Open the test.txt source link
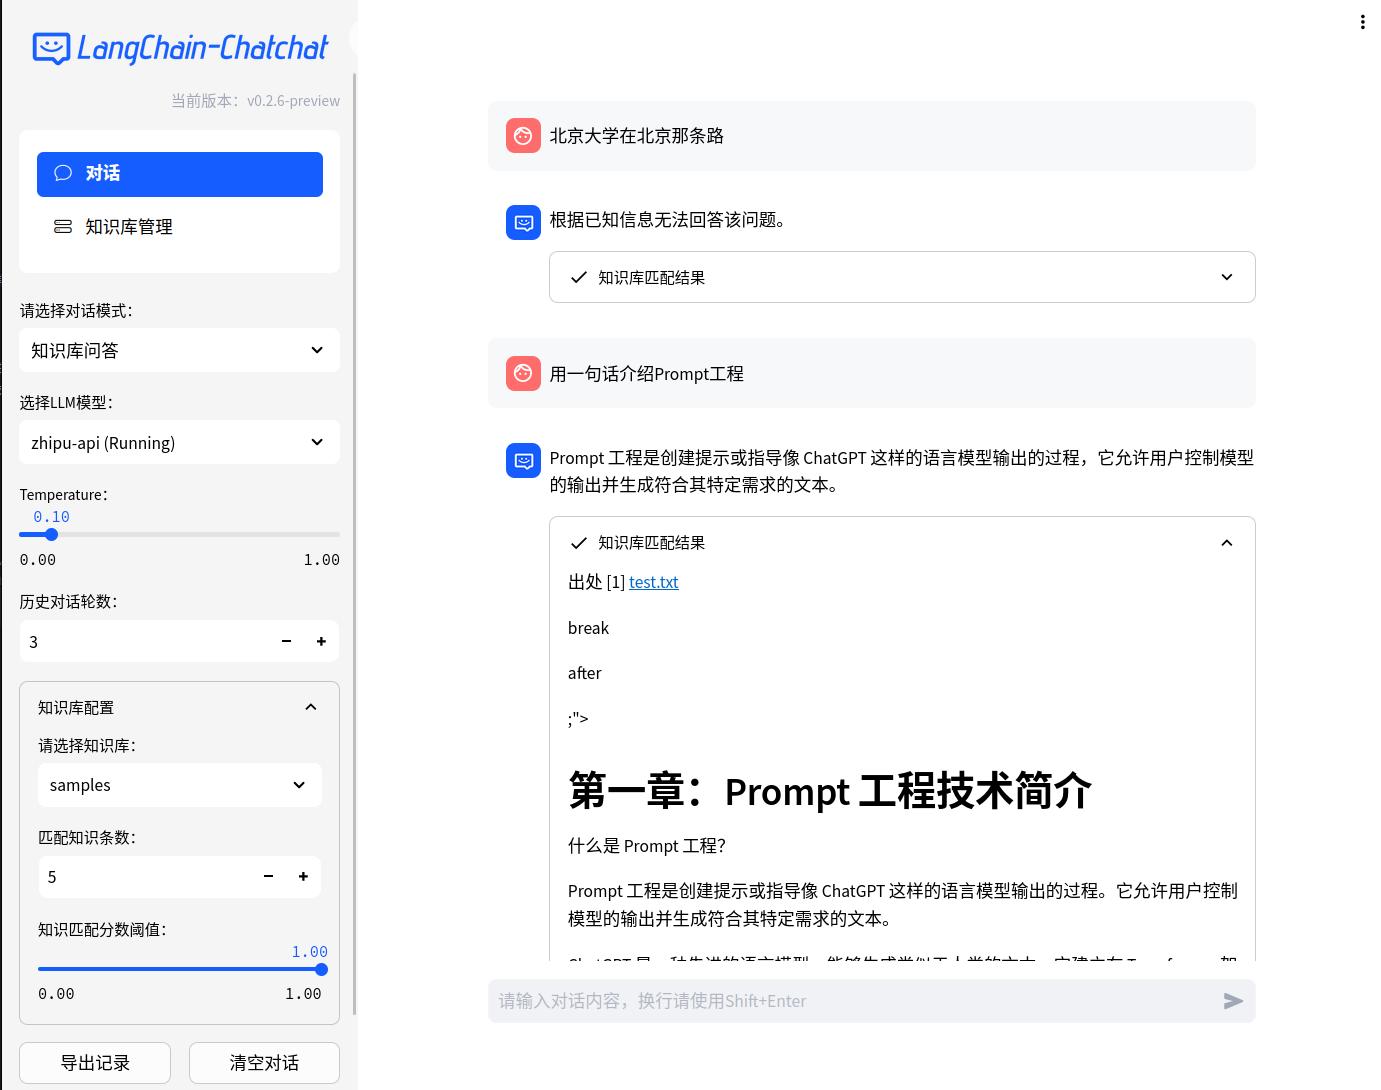Screen dimensions: 1381x1090 653,582
